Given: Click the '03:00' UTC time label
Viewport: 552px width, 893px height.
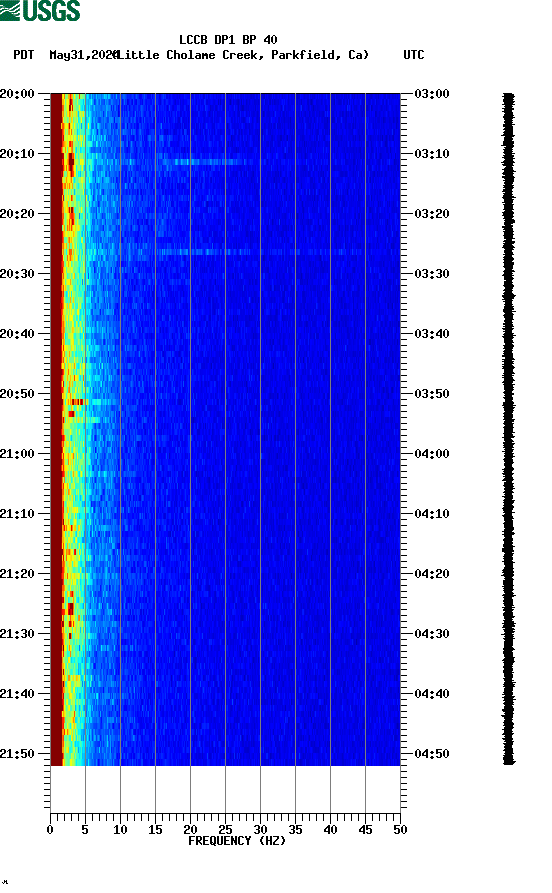Looking at the screenshot, I should click(x=432, y=93).
